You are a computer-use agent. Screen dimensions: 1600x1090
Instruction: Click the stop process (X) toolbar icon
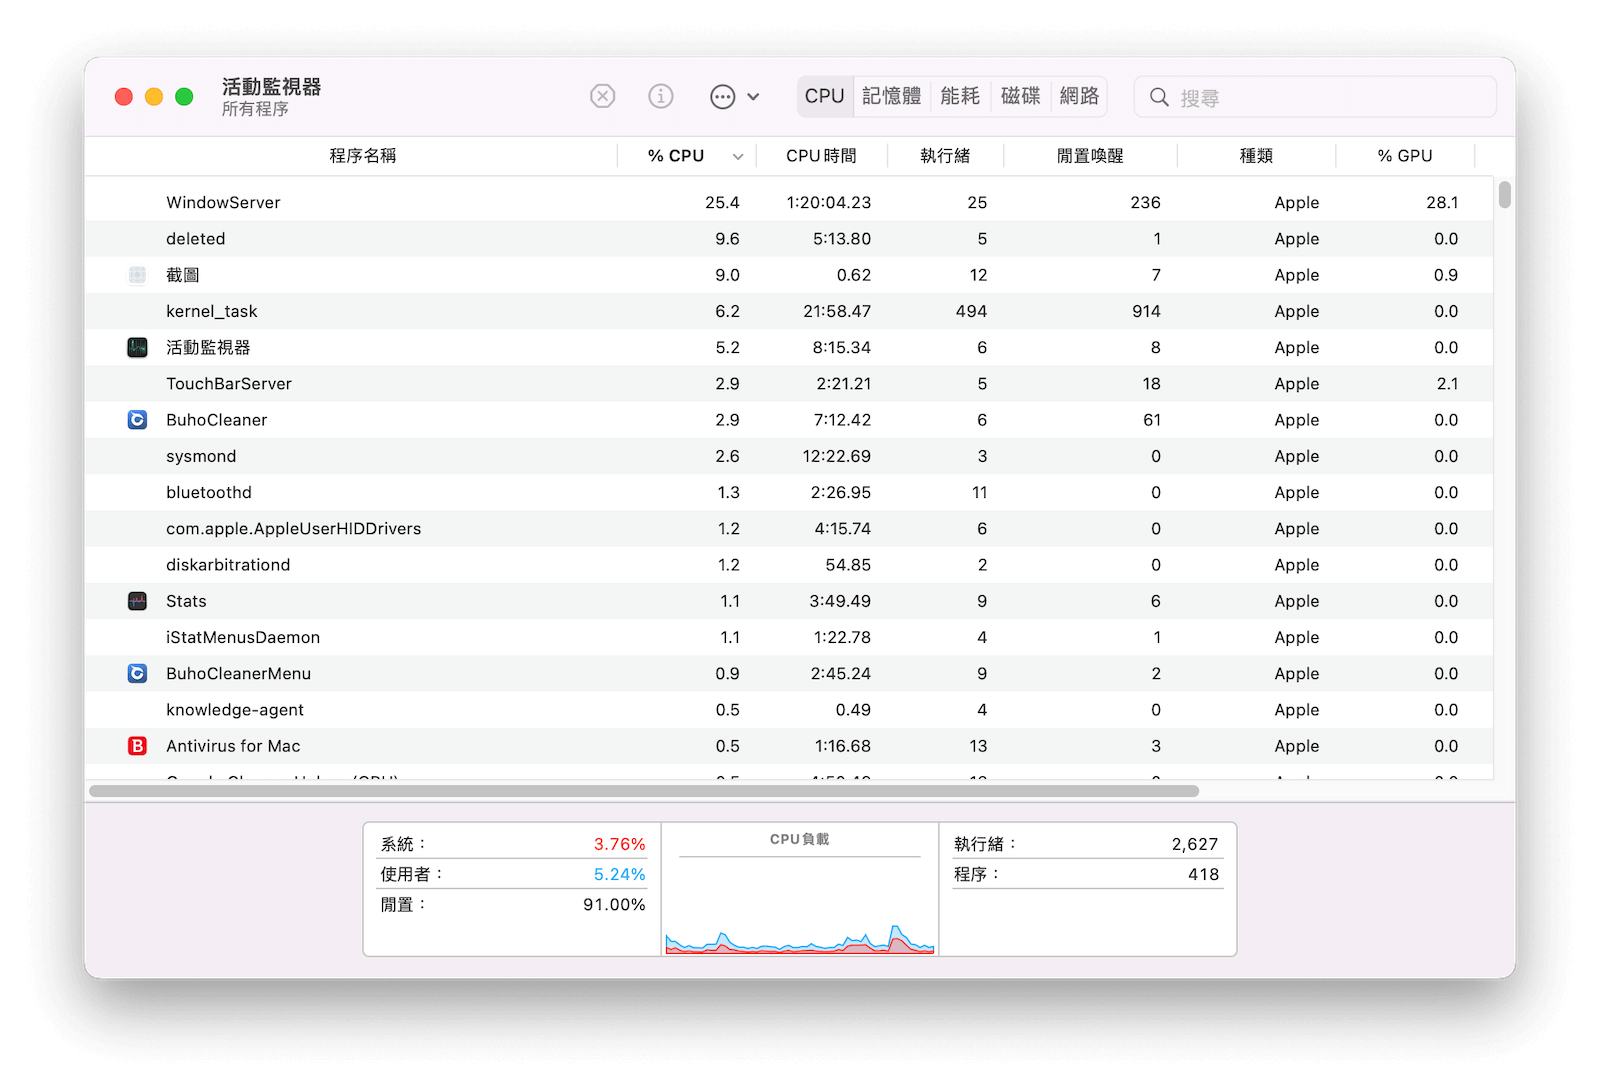602,96
